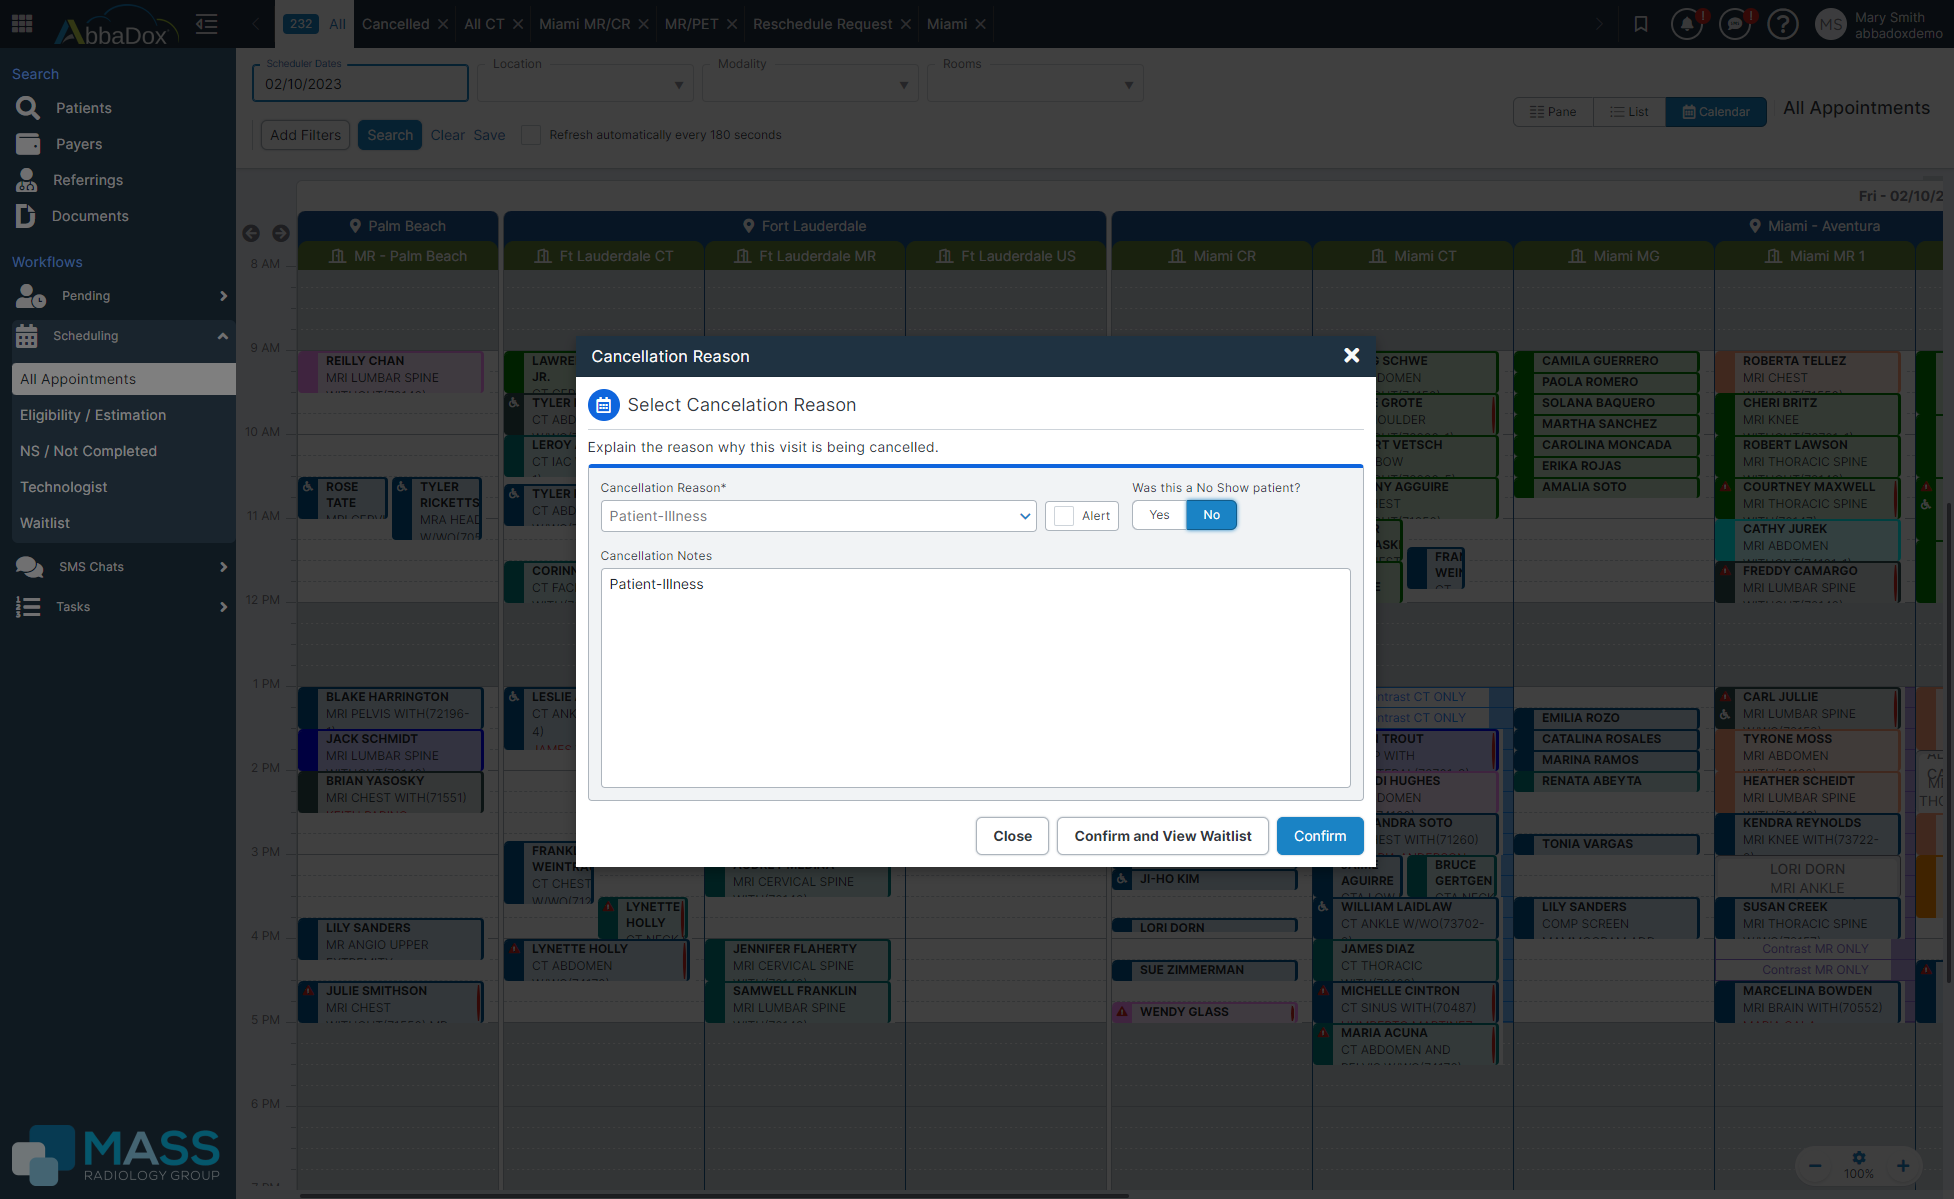The width and height of the screenshot is (1954, 1199).
Task: Click Confirm and View Waitlist
Action: [x=1162, y=835]
